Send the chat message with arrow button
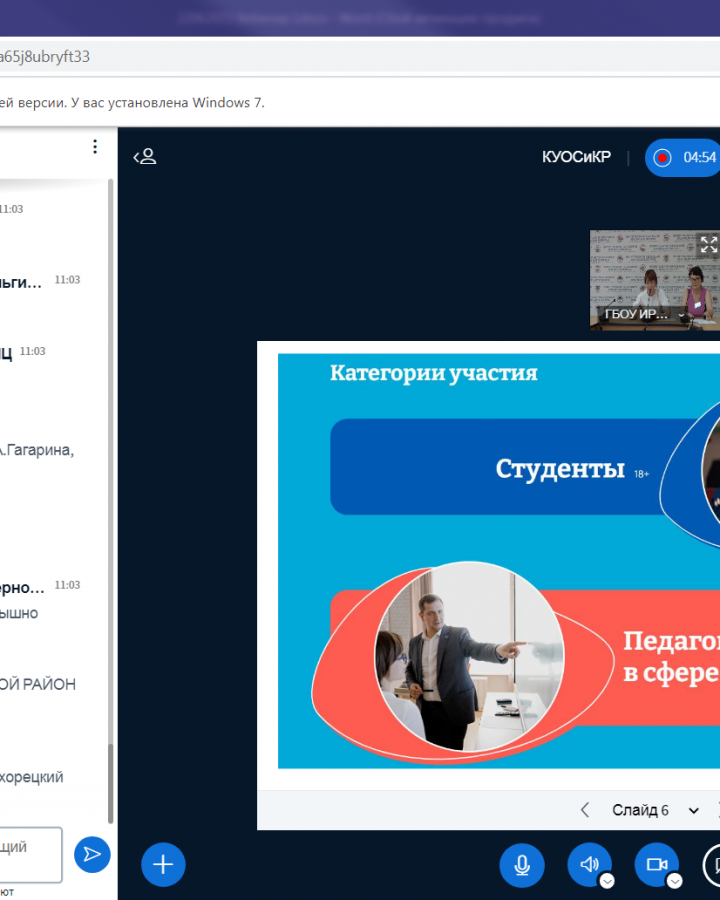The height and width of the screenshot is (900, 720). pyautogui.click(x=92, y=854)
